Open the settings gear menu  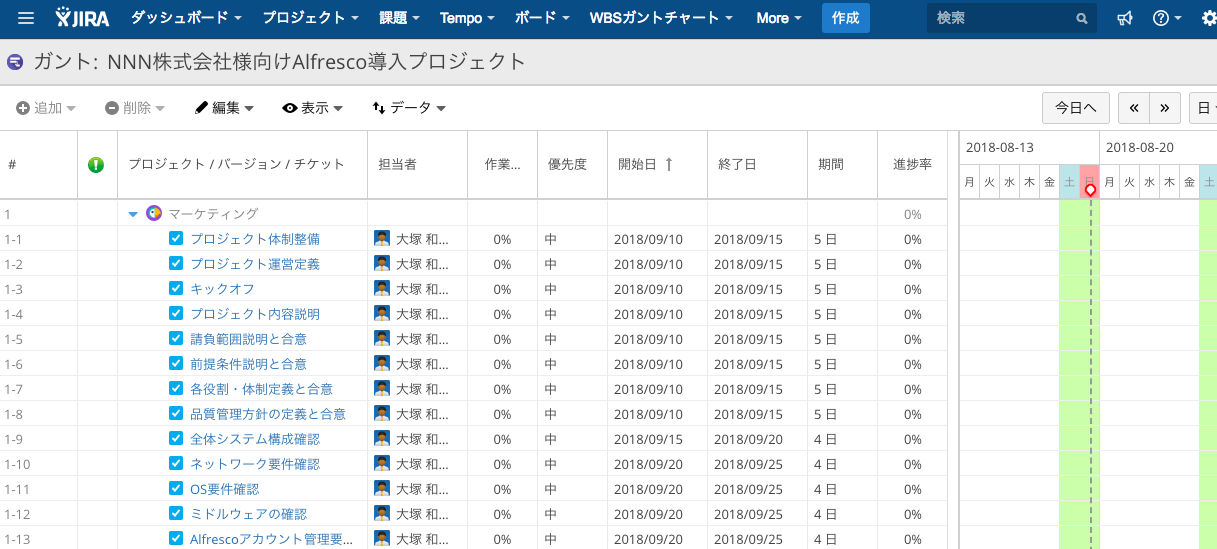coord(1207,18)
